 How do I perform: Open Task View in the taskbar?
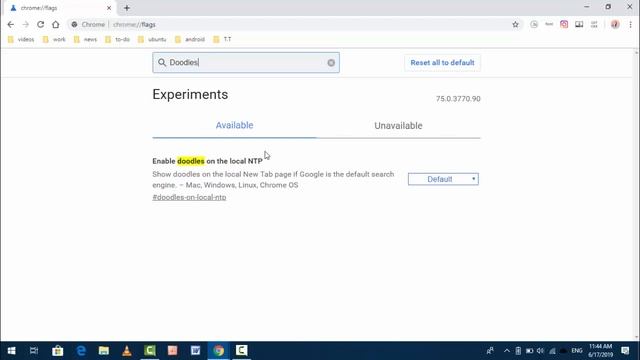tap(34, 351)
